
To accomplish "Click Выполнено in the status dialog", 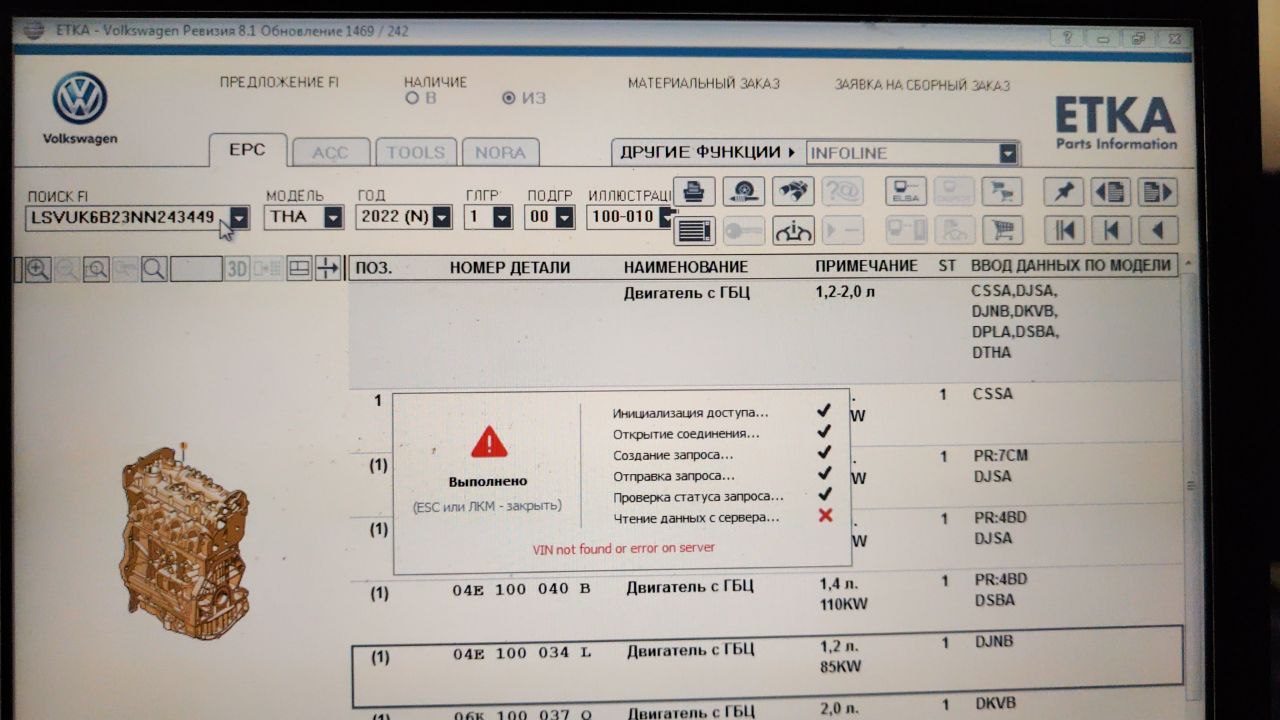I will point(487,481).
